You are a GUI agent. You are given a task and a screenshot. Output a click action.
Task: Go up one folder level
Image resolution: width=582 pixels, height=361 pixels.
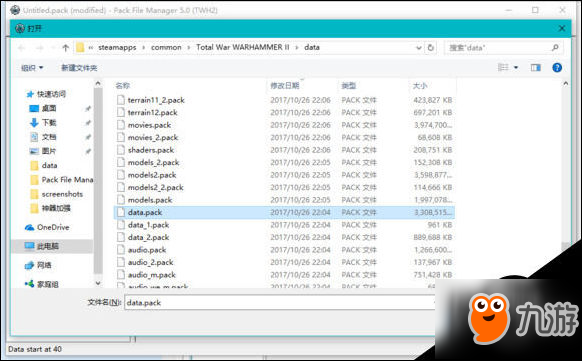click(66, 47)
